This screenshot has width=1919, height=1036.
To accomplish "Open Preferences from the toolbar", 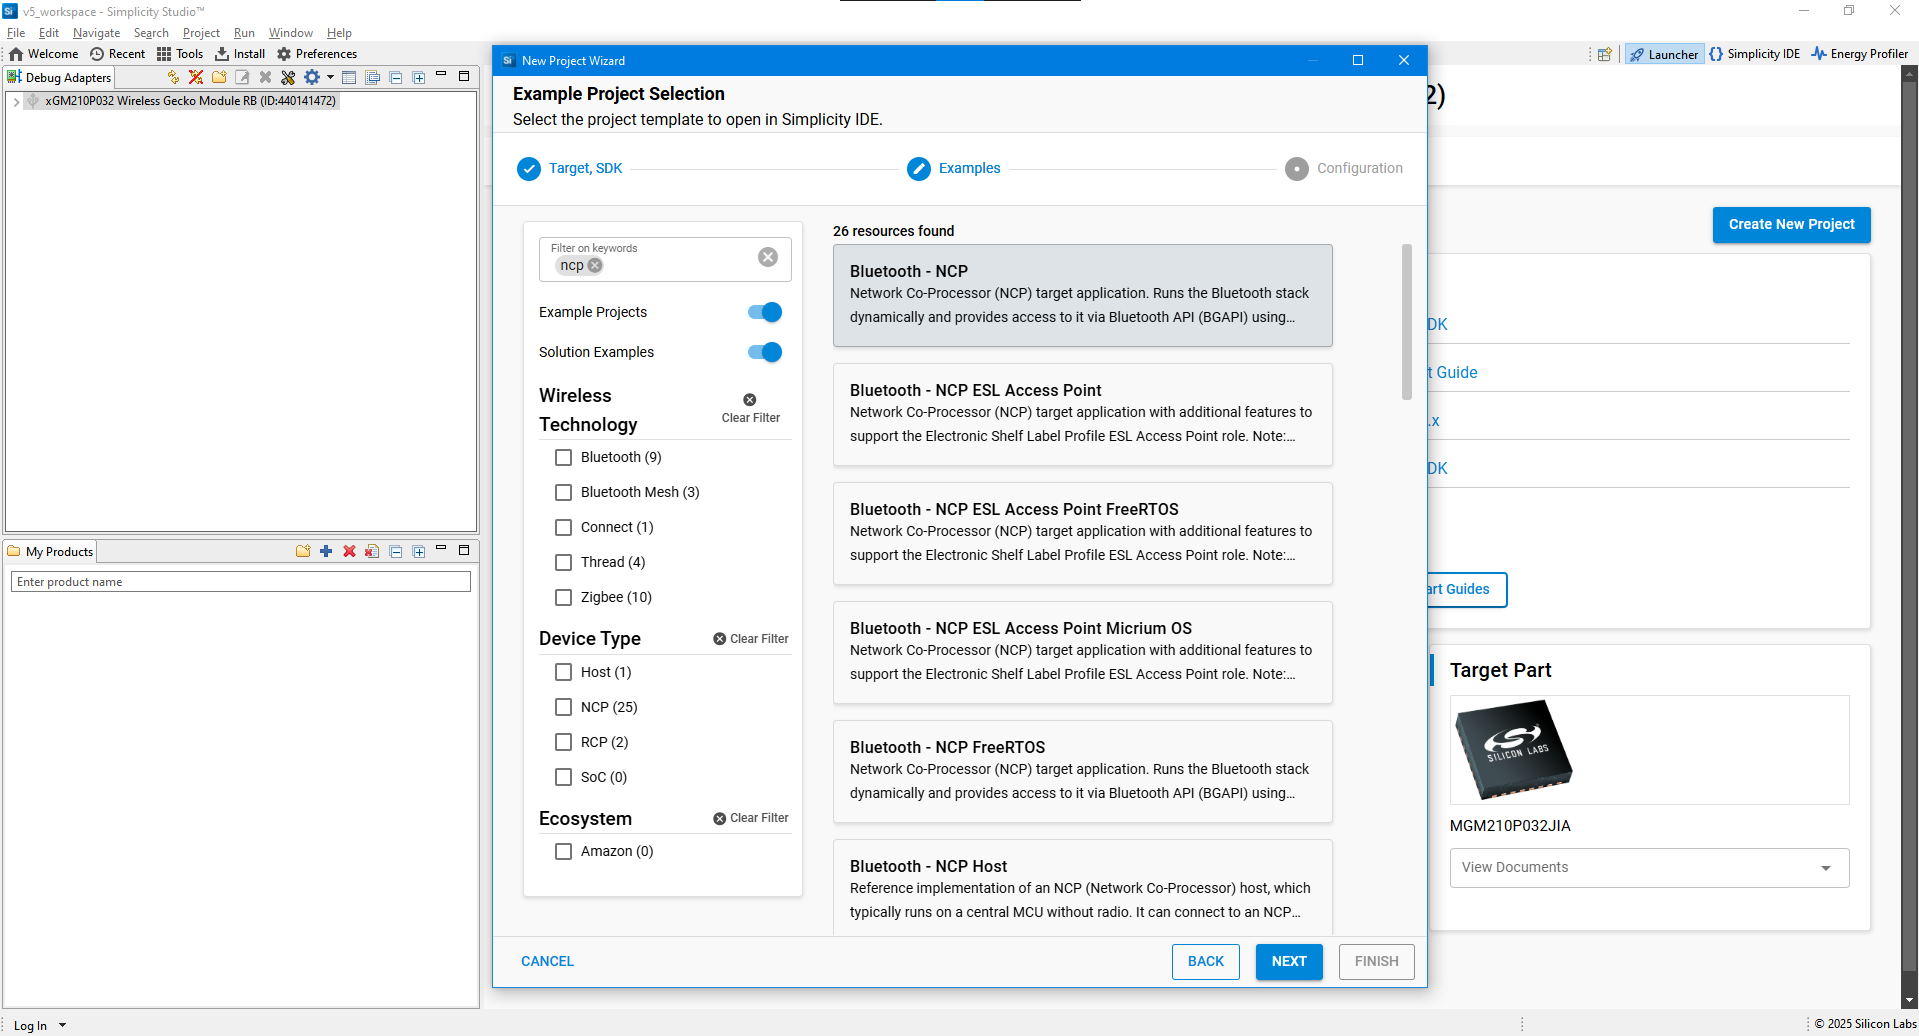I will [x=316, y=54].
